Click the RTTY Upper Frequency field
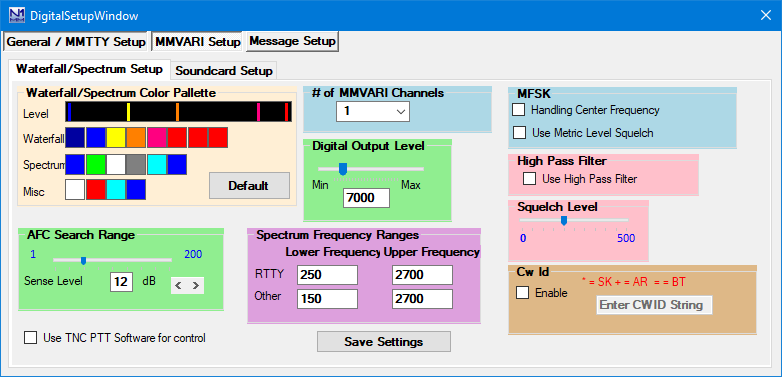Viewport: 782px width, 377px height. point(422,275)
